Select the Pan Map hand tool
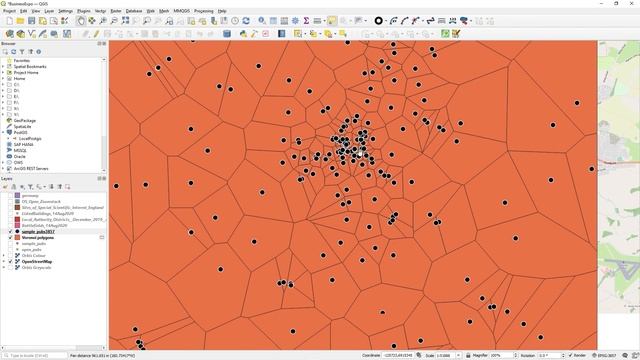640x360 pixels. tap(81, 21)
